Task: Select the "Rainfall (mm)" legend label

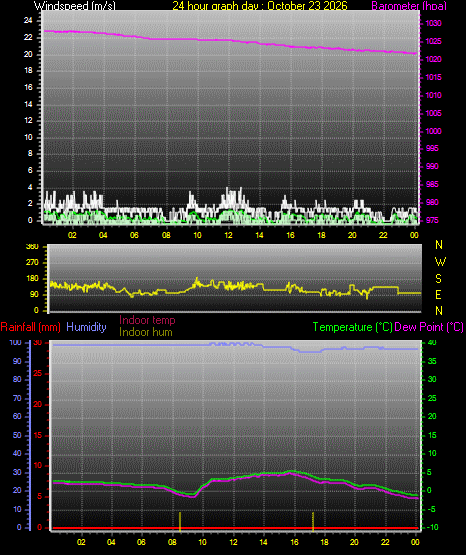Action: tap(30, 327)
